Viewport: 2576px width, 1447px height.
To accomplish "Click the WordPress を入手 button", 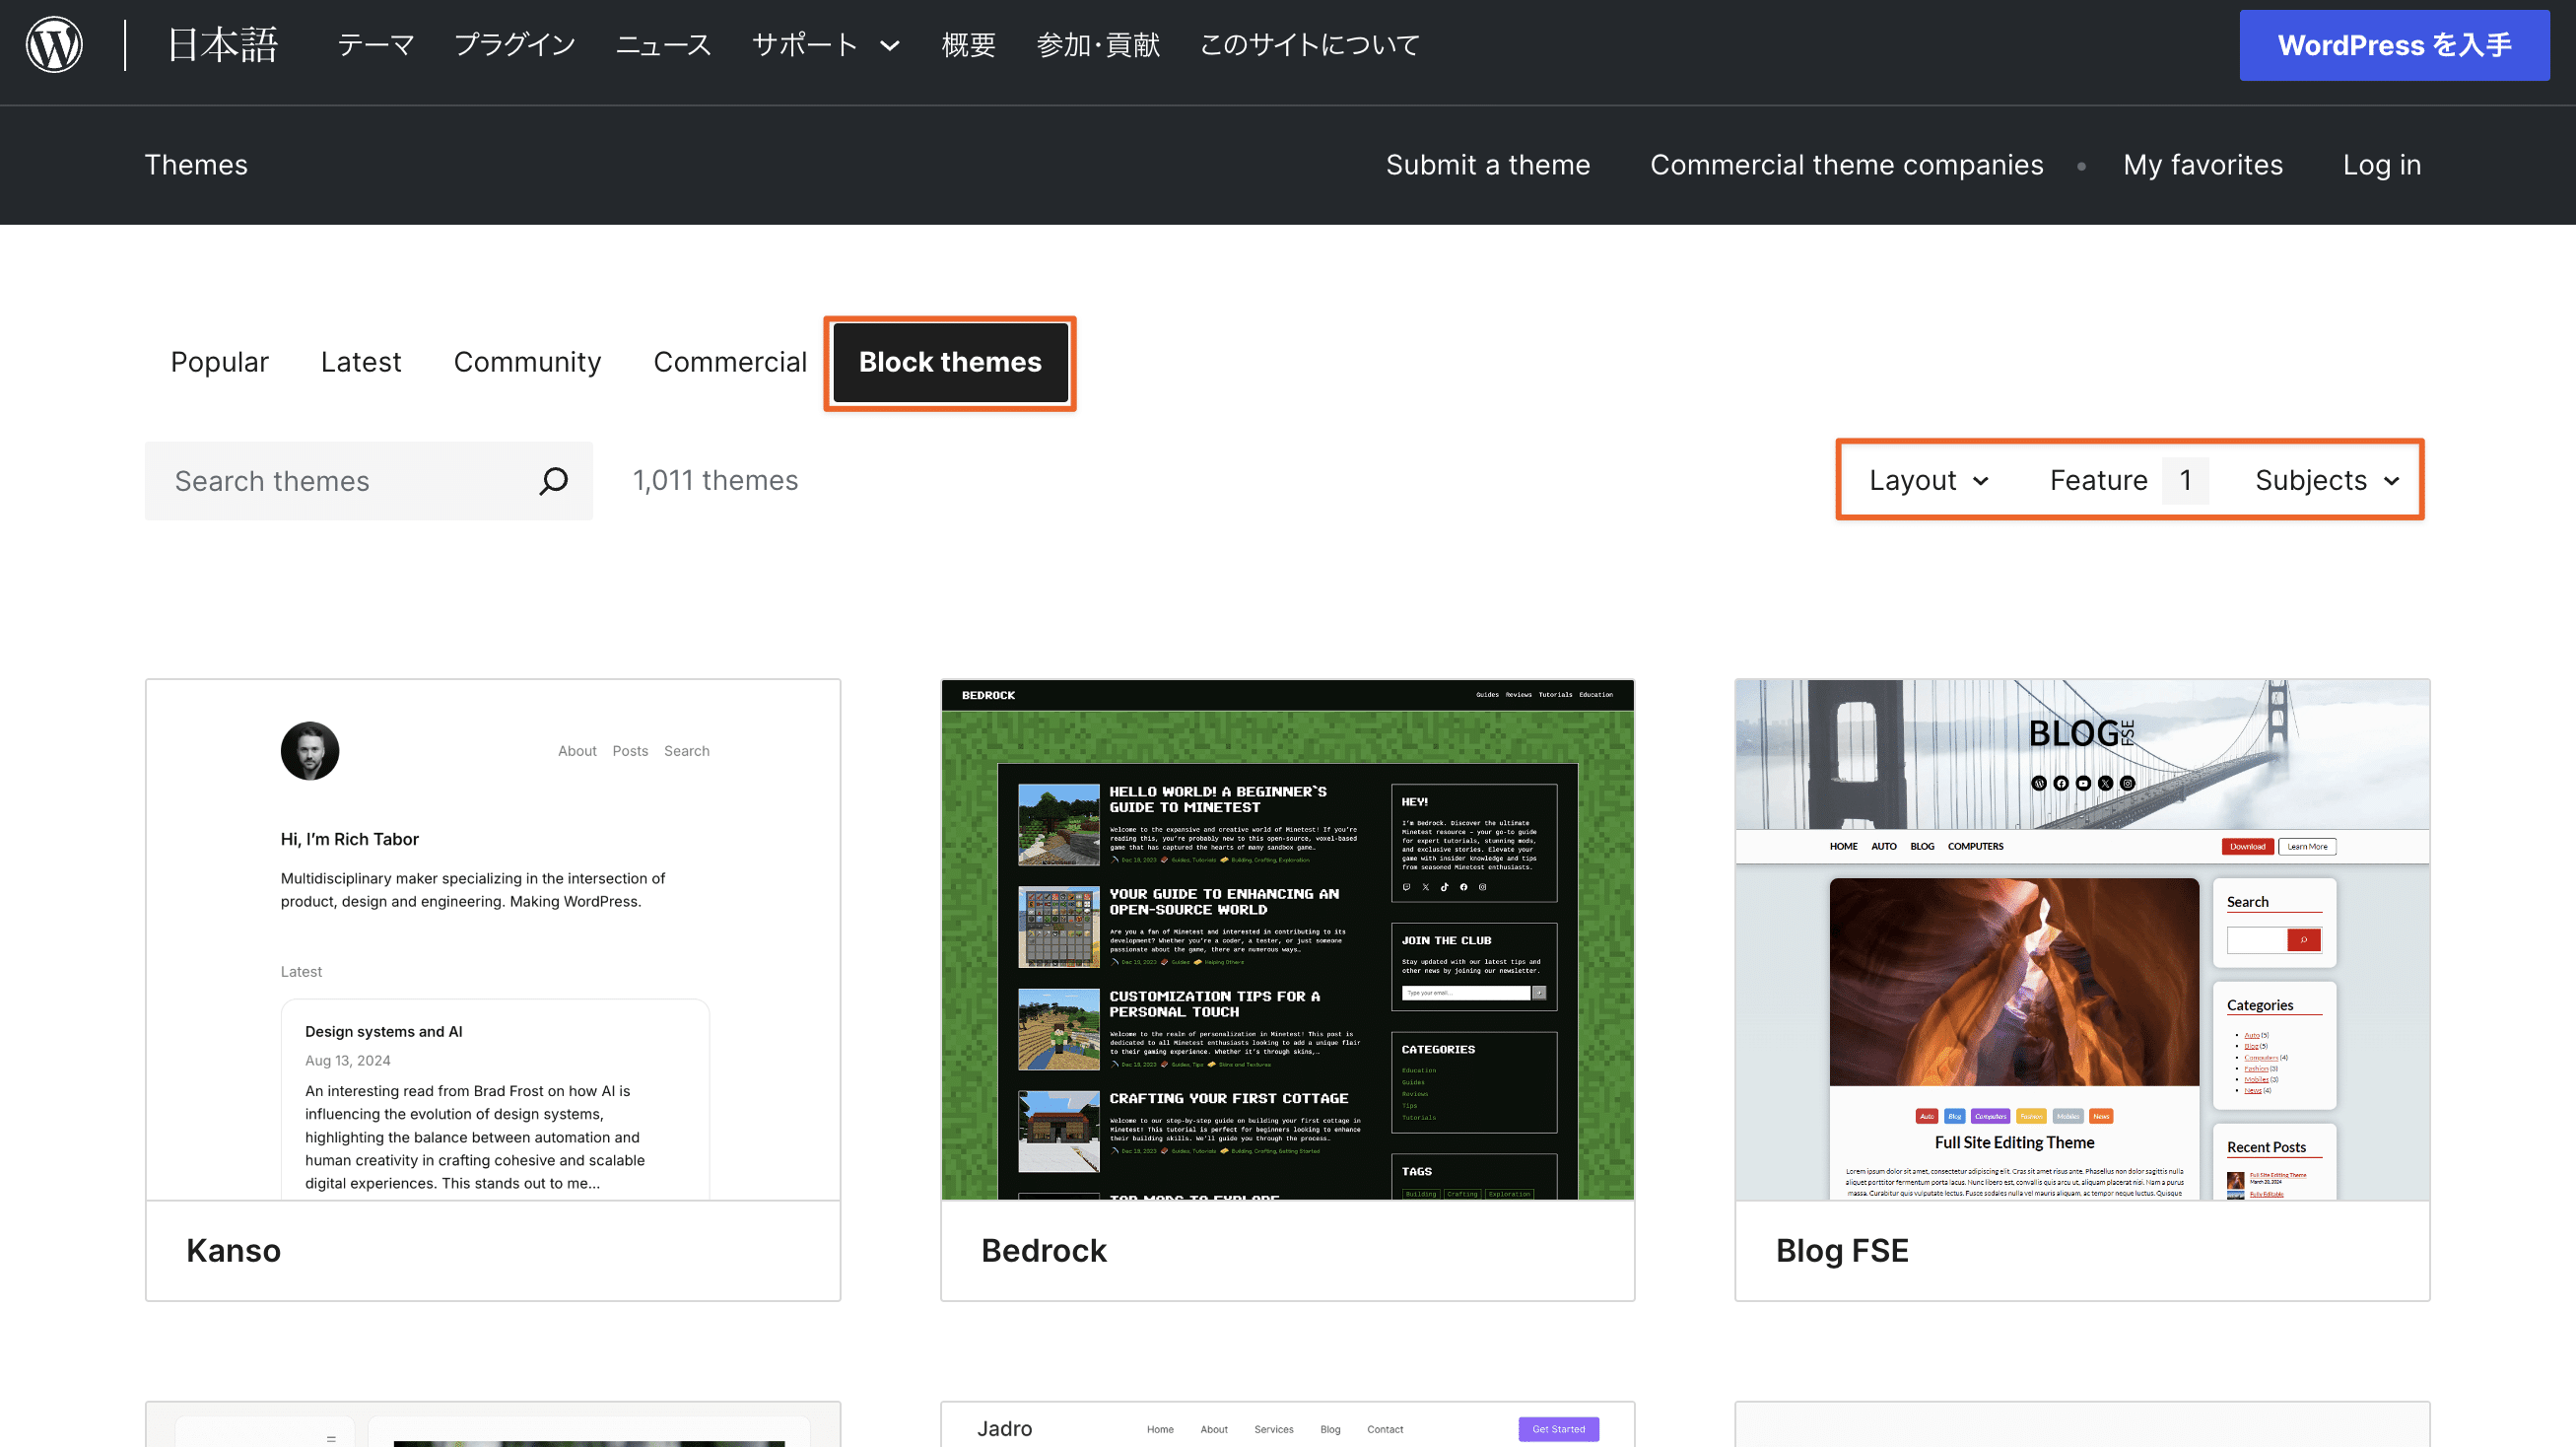I will [2394, 45].
